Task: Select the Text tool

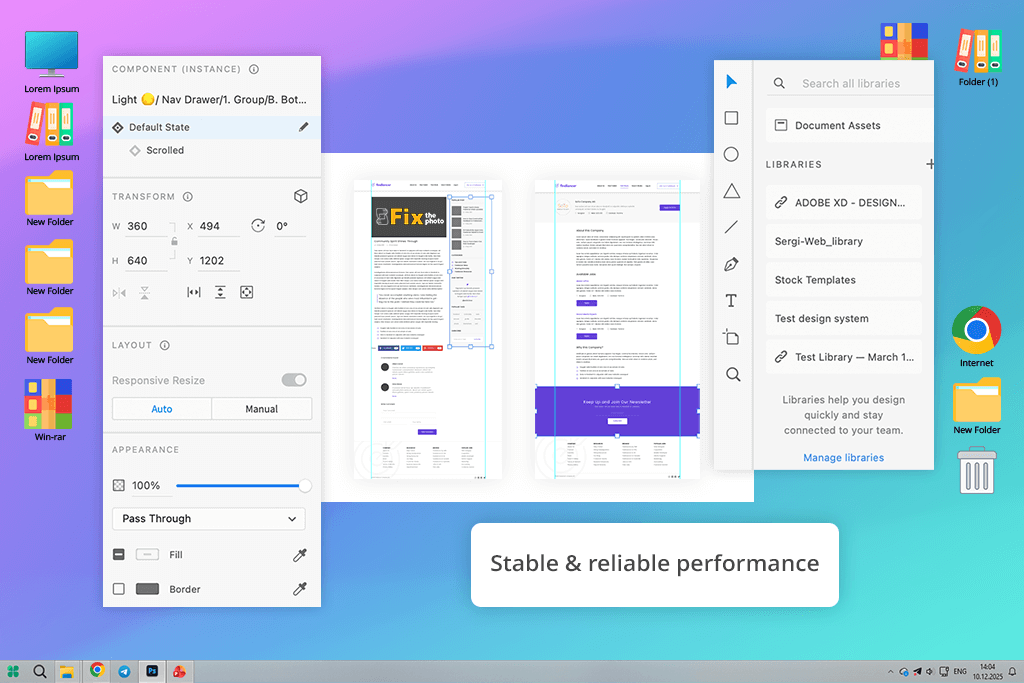Action: point(731,300)
